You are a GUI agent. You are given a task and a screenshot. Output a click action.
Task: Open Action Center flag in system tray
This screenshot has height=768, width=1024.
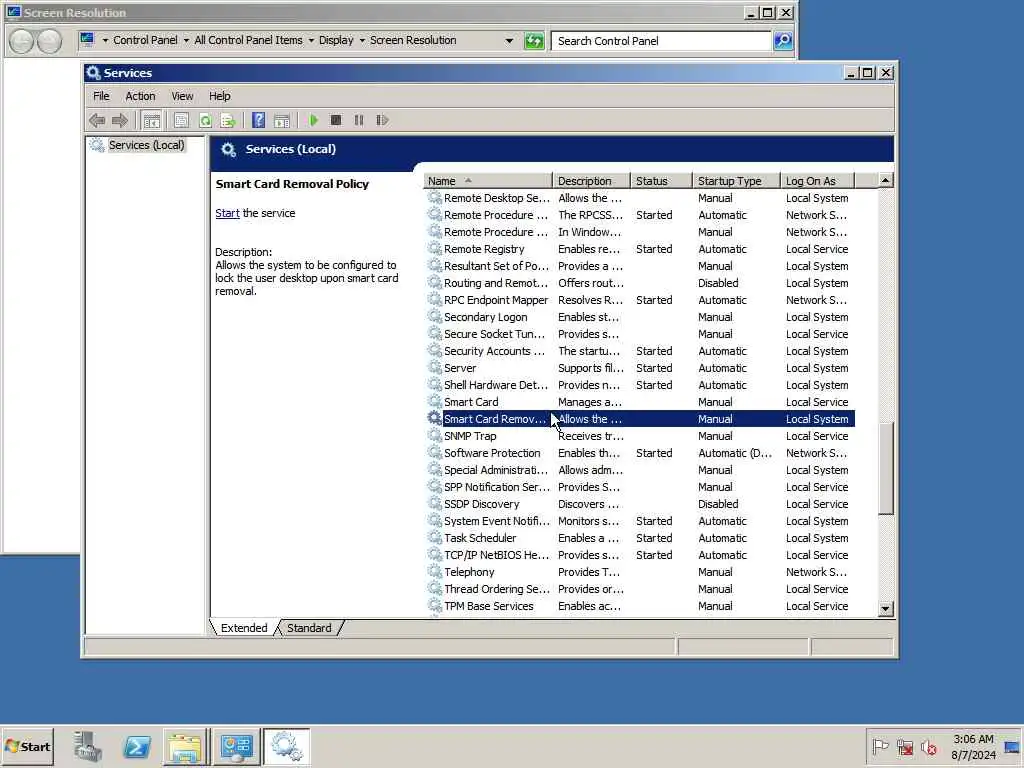click(x=880, y=746)
